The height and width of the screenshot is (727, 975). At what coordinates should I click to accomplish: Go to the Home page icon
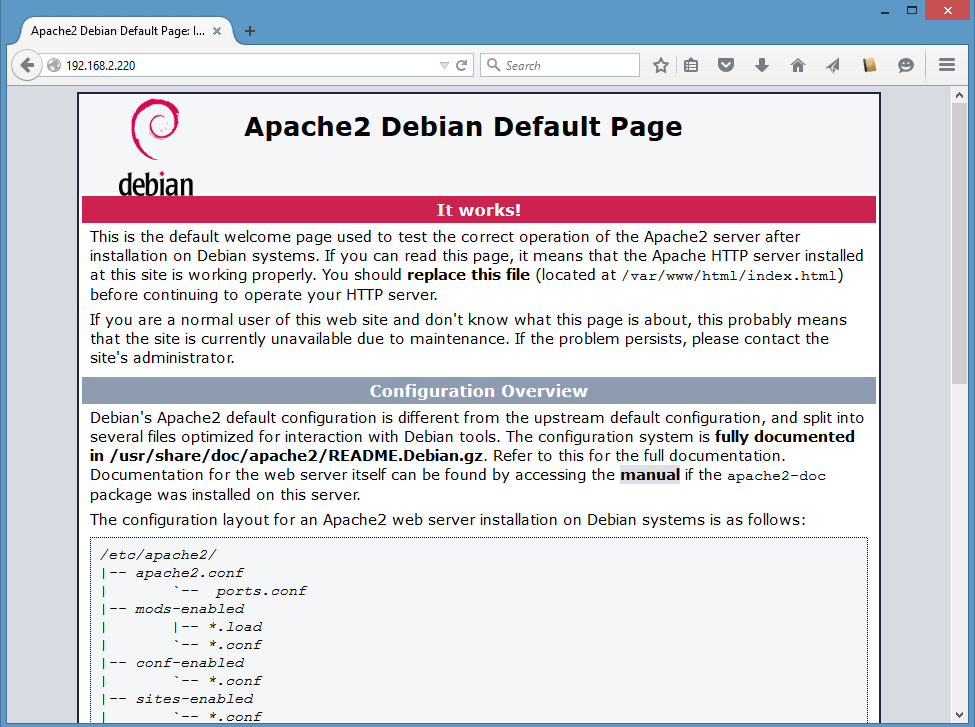(798, 65)
